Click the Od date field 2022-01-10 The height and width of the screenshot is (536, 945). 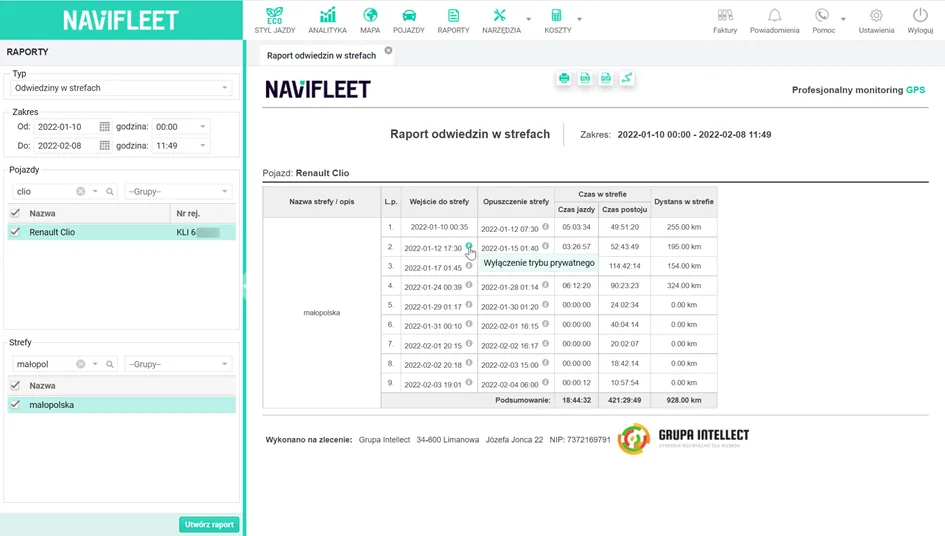(65, 127)
